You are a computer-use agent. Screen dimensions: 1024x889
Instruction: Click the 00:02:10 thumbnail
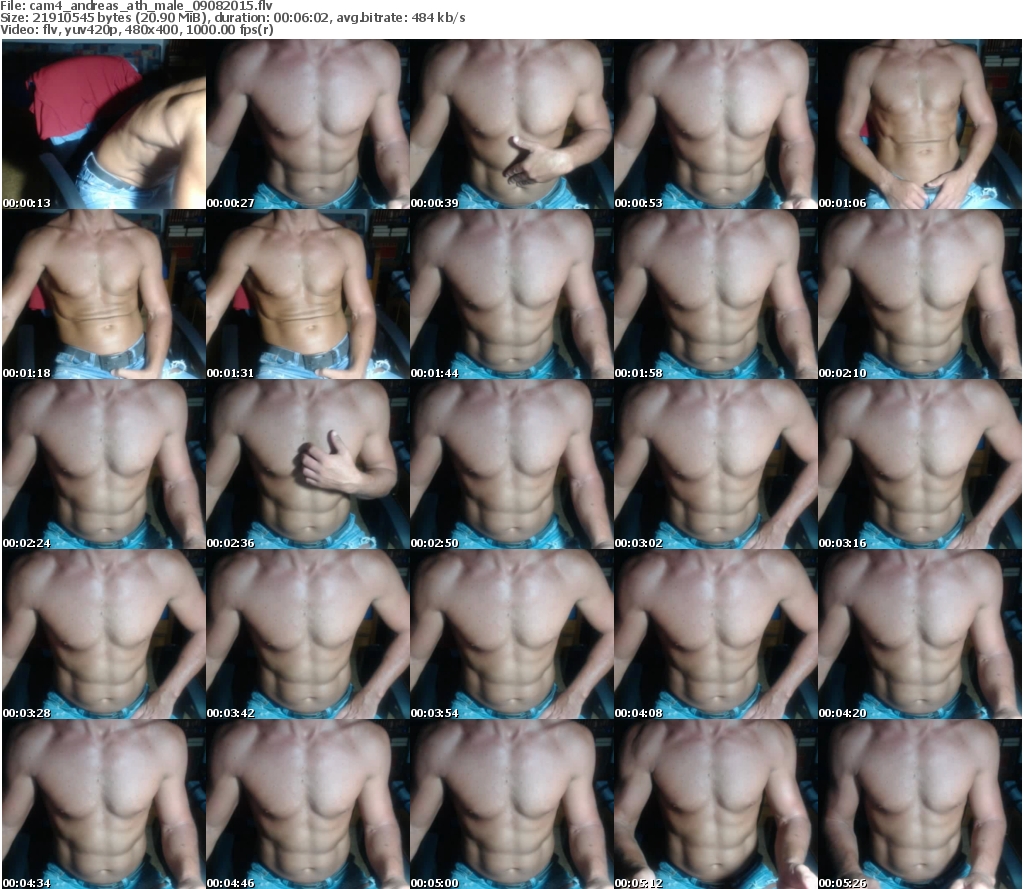[x=920, y=294]
